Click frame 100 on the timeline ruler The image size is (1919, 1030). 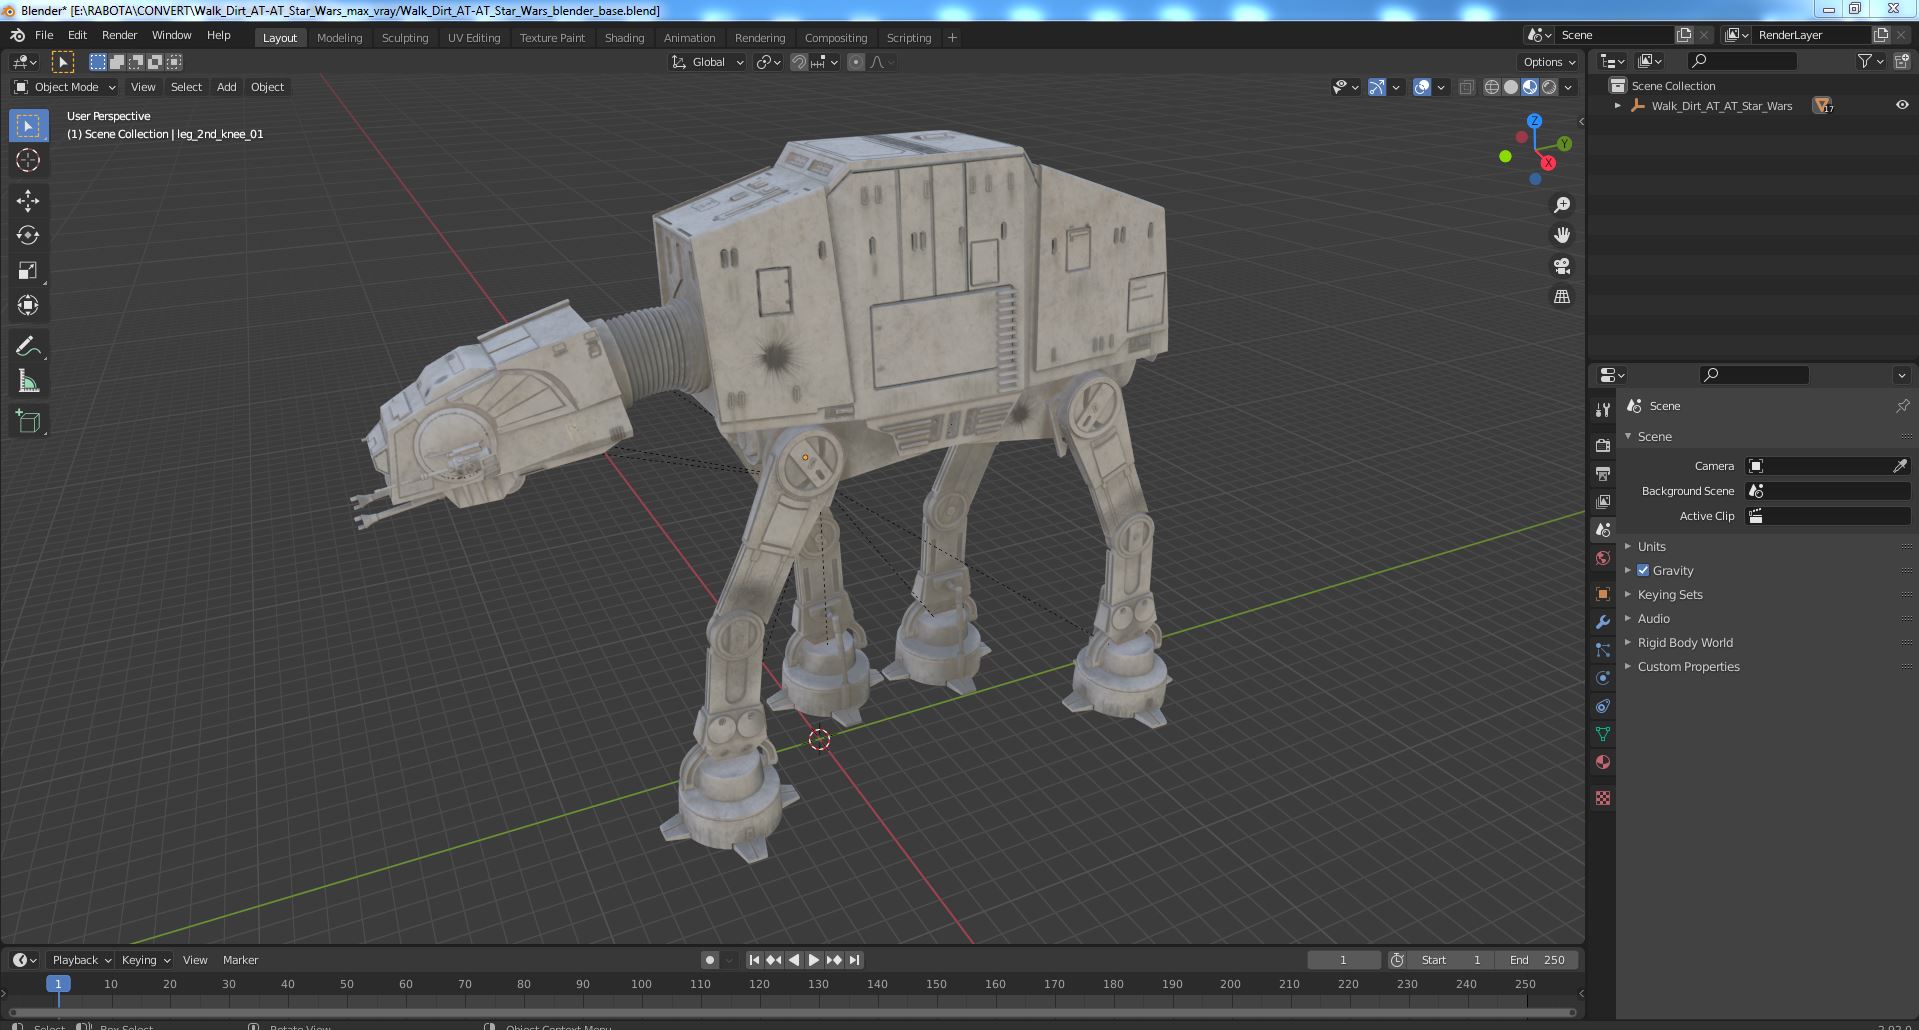coord(641,984)
